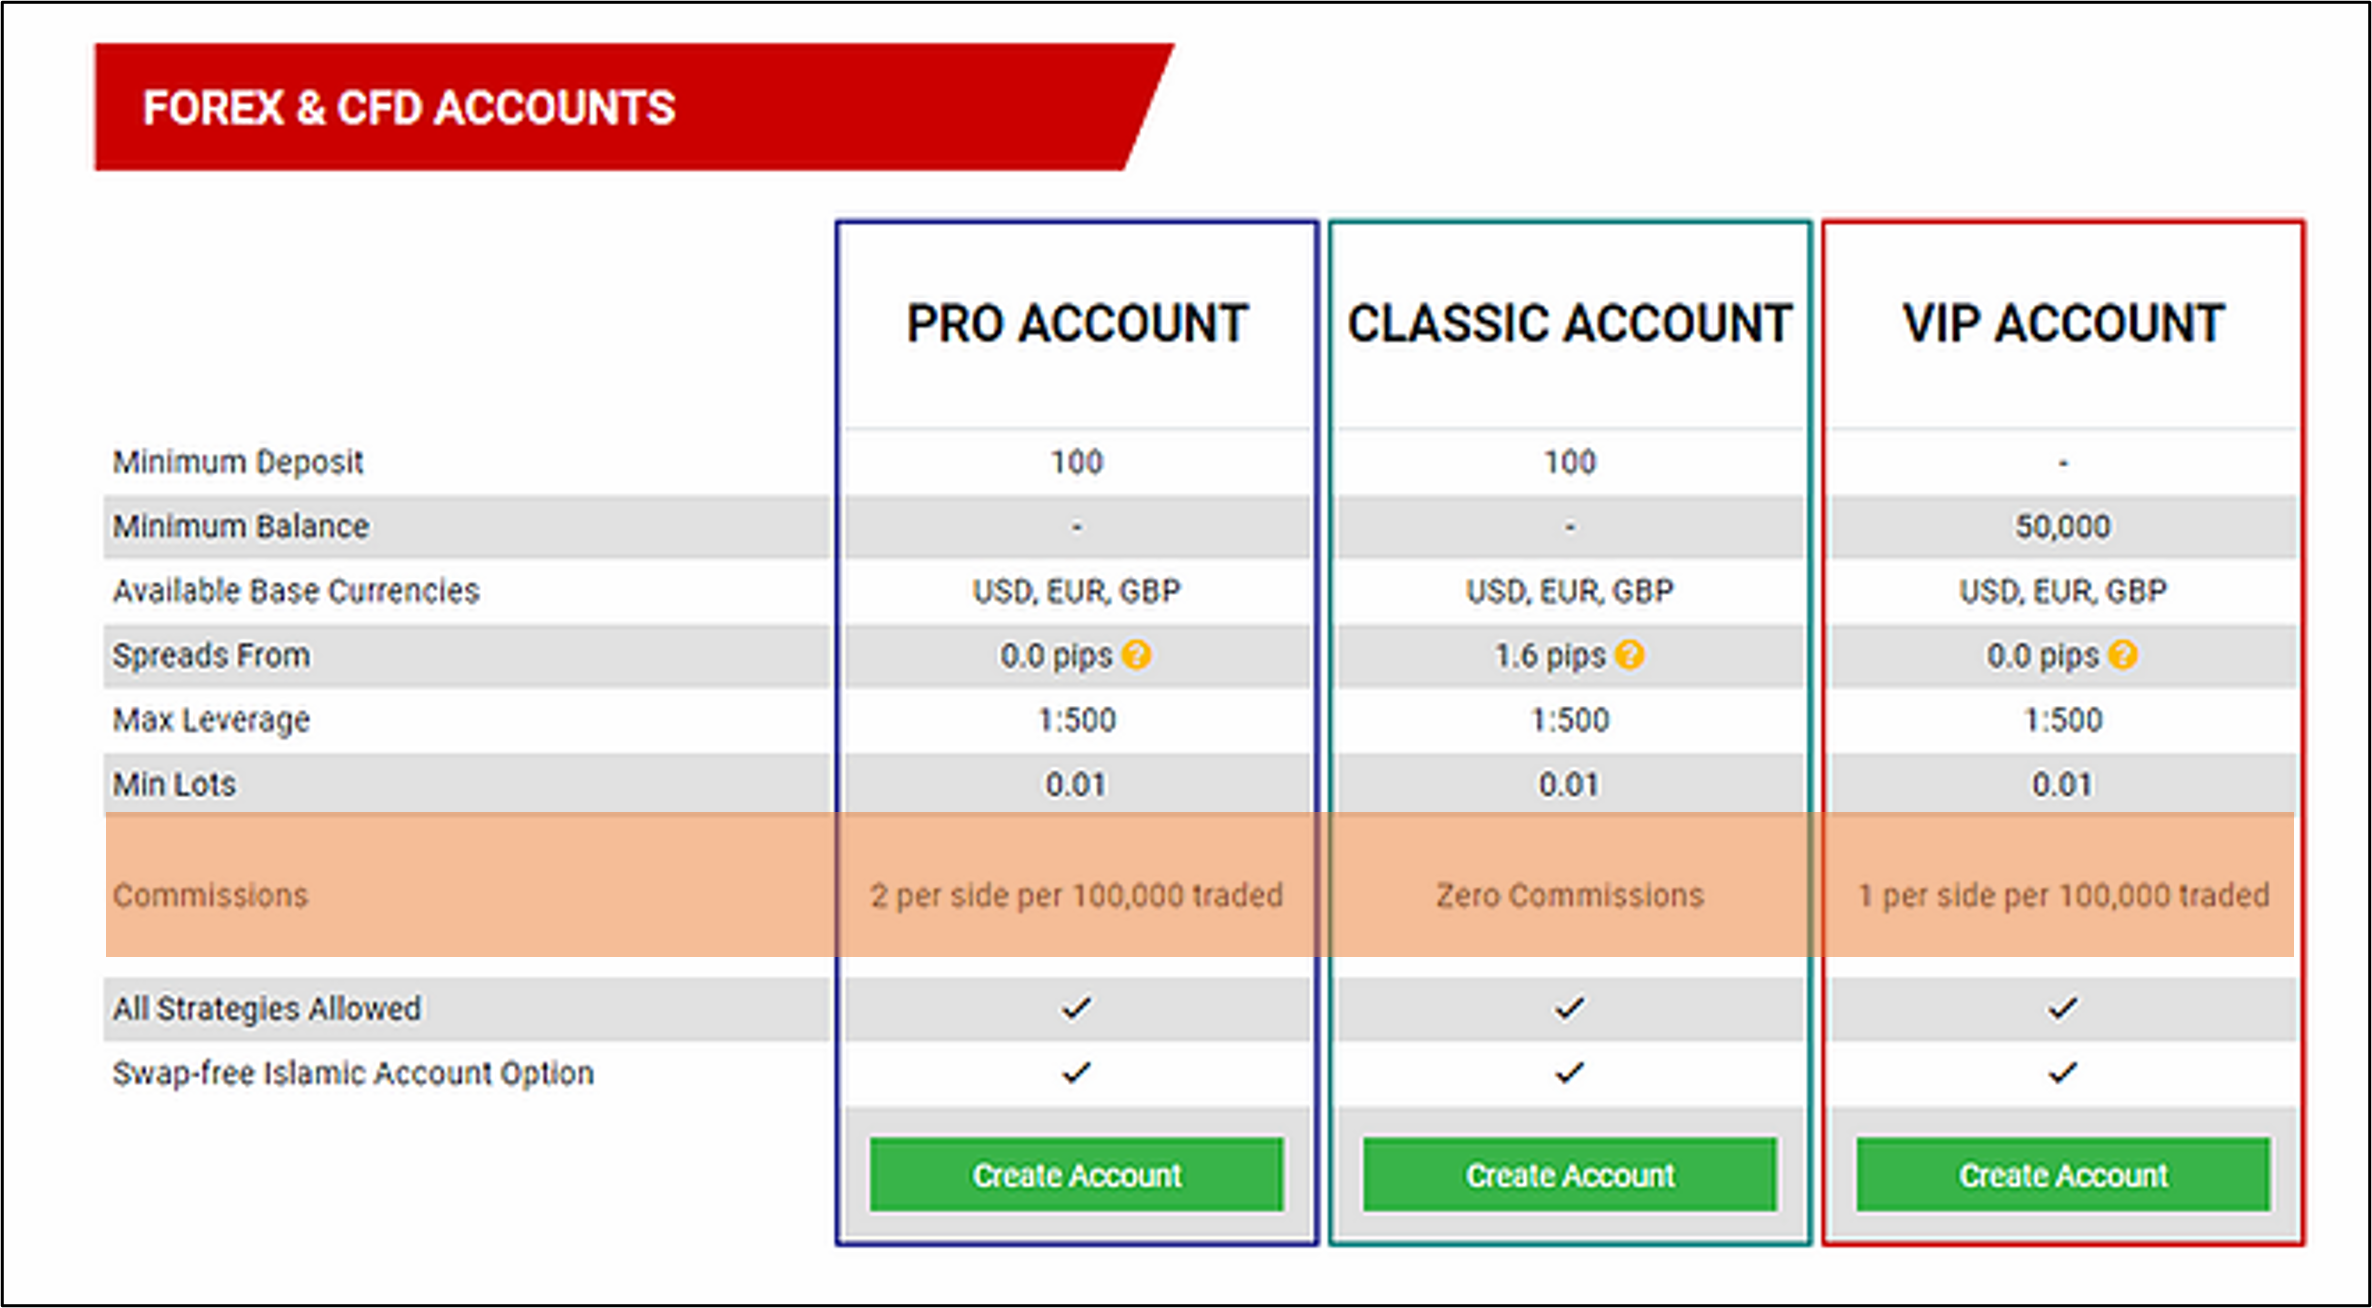Click Classic Account USD, EUR, GBP currencies
Viewport: 2372px width, 1308px height.
click(x=1570, y=591)
